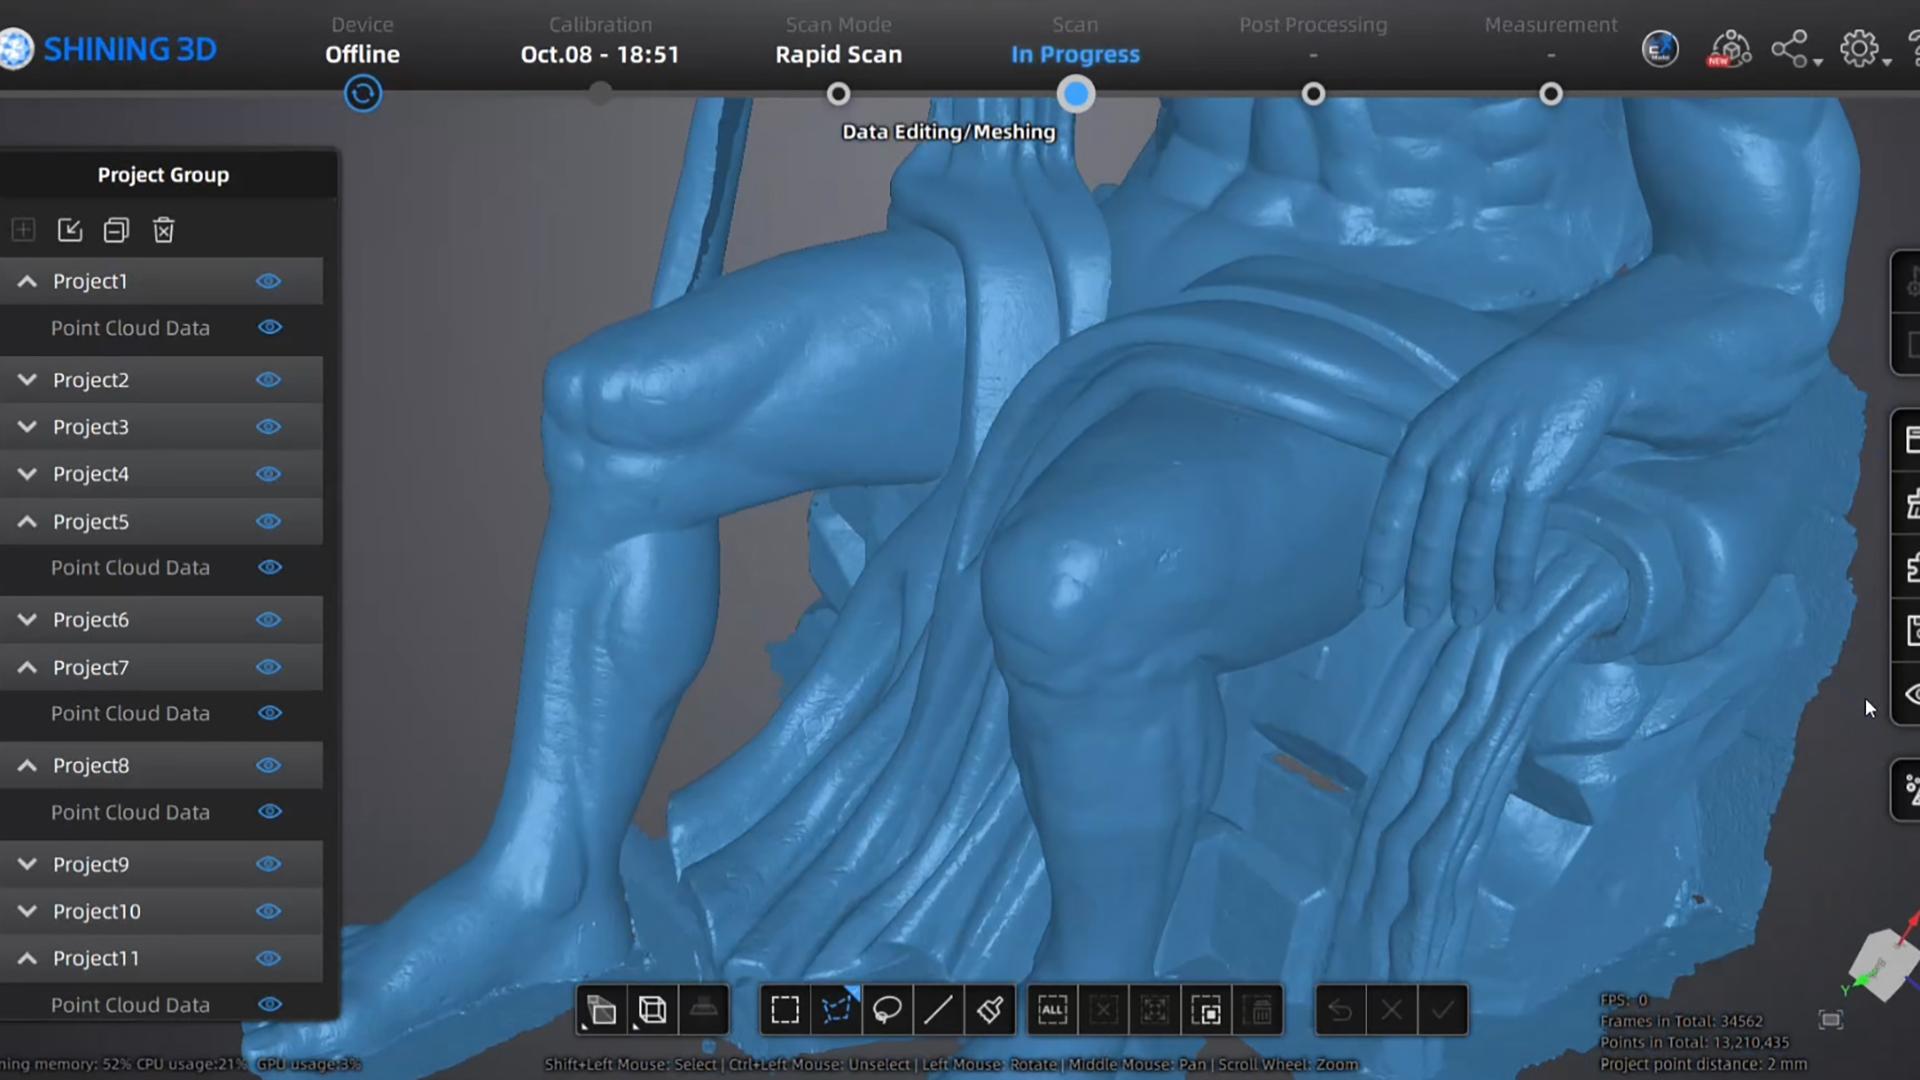
Task: Open the E-Mode round icon
Action: coord(1660,49)
